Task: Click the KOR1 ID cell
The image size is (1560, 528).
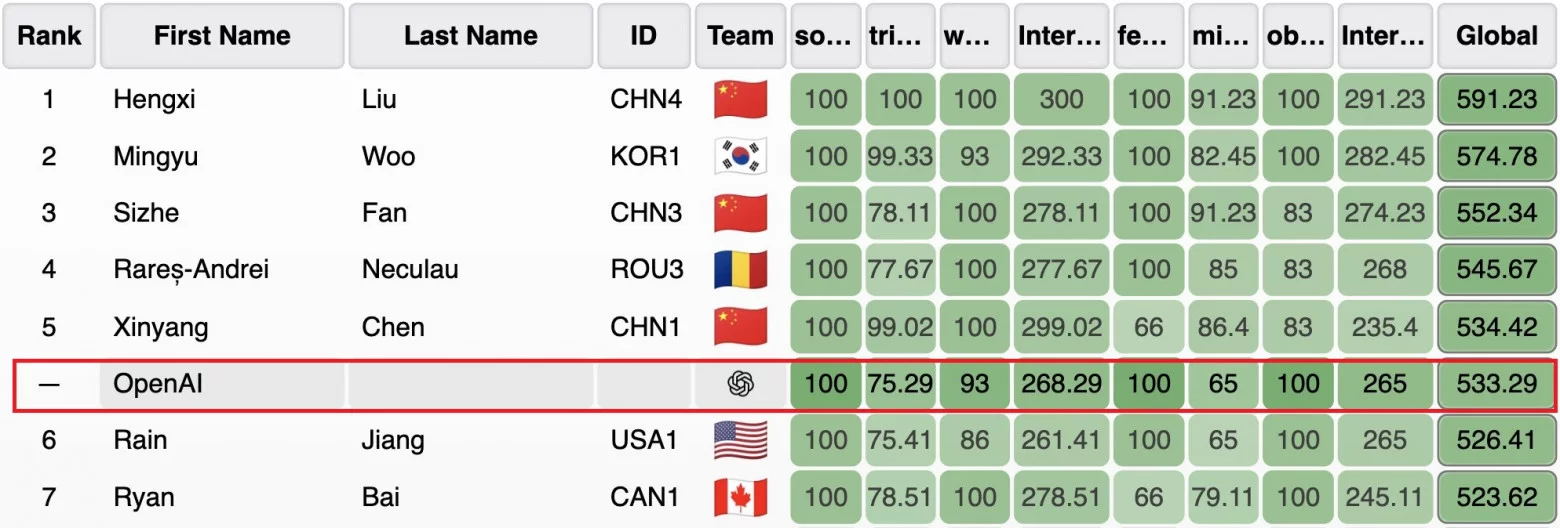Action: click(644, 157)
